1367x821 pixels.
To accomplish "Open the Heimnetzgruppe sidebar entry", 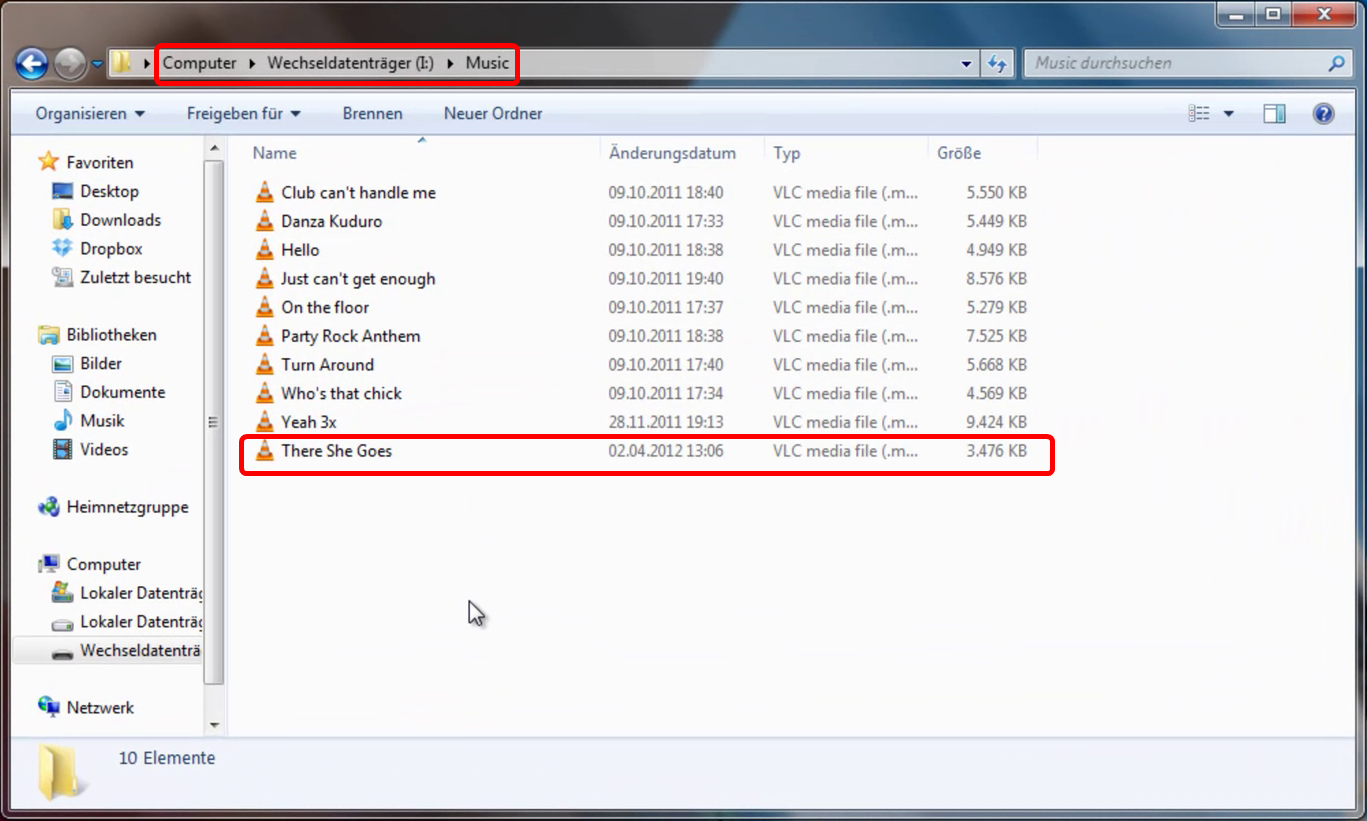I will [127, 507].
